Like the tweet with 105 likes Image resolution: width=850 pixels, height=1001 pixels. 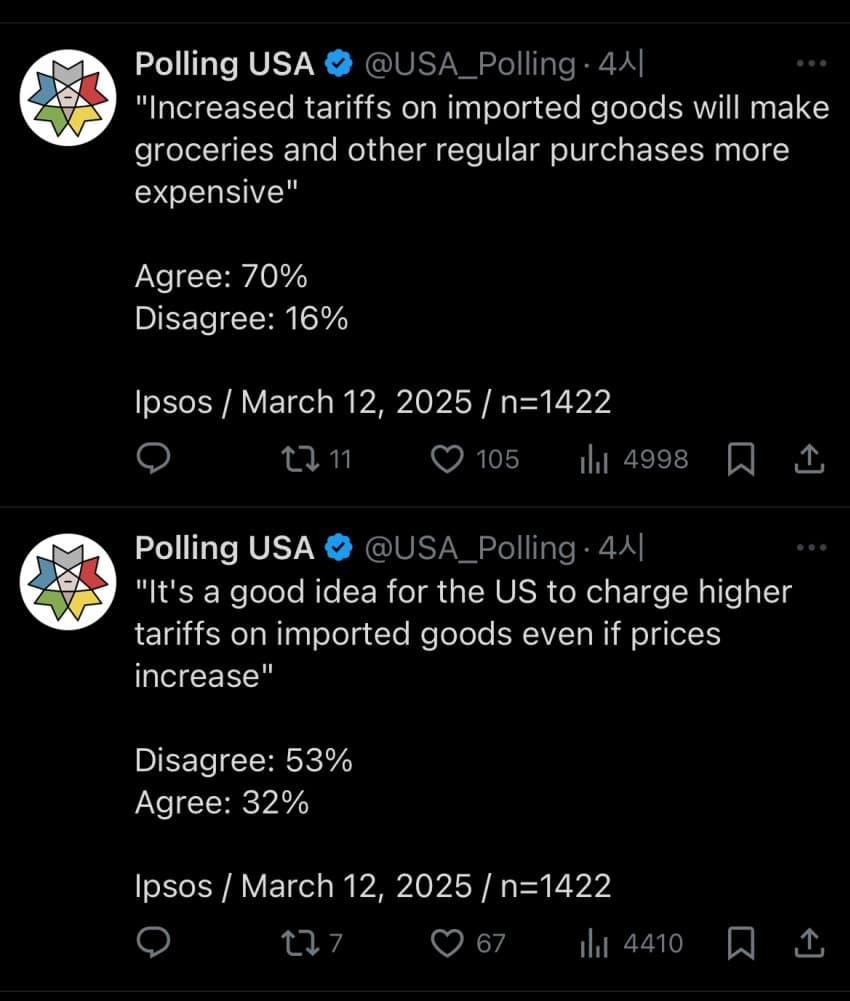click(x=448, y=459)
